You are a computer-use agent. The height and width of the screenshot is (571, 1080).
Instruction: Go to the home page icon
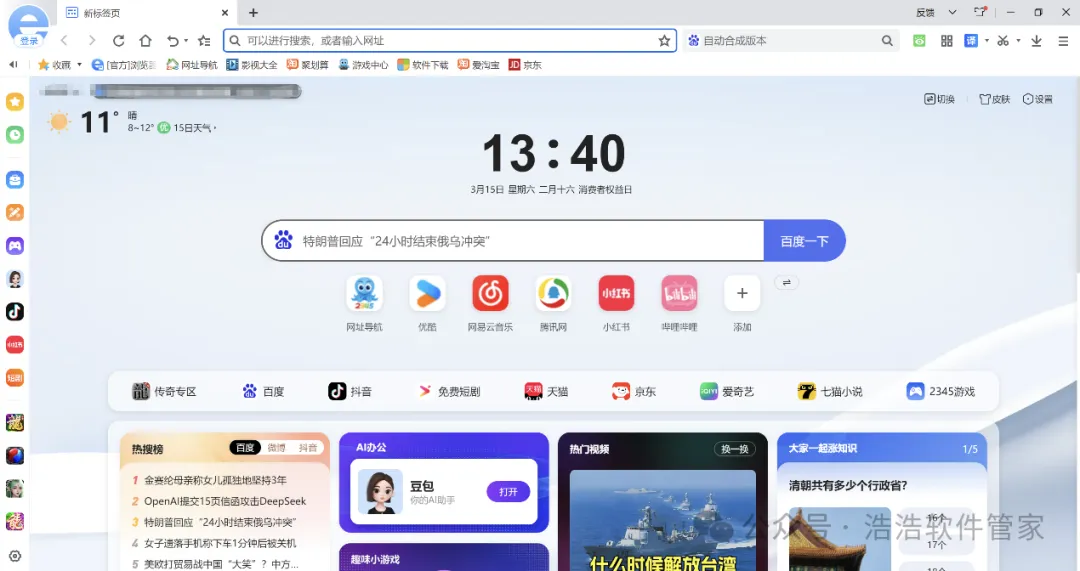point(145,41)
